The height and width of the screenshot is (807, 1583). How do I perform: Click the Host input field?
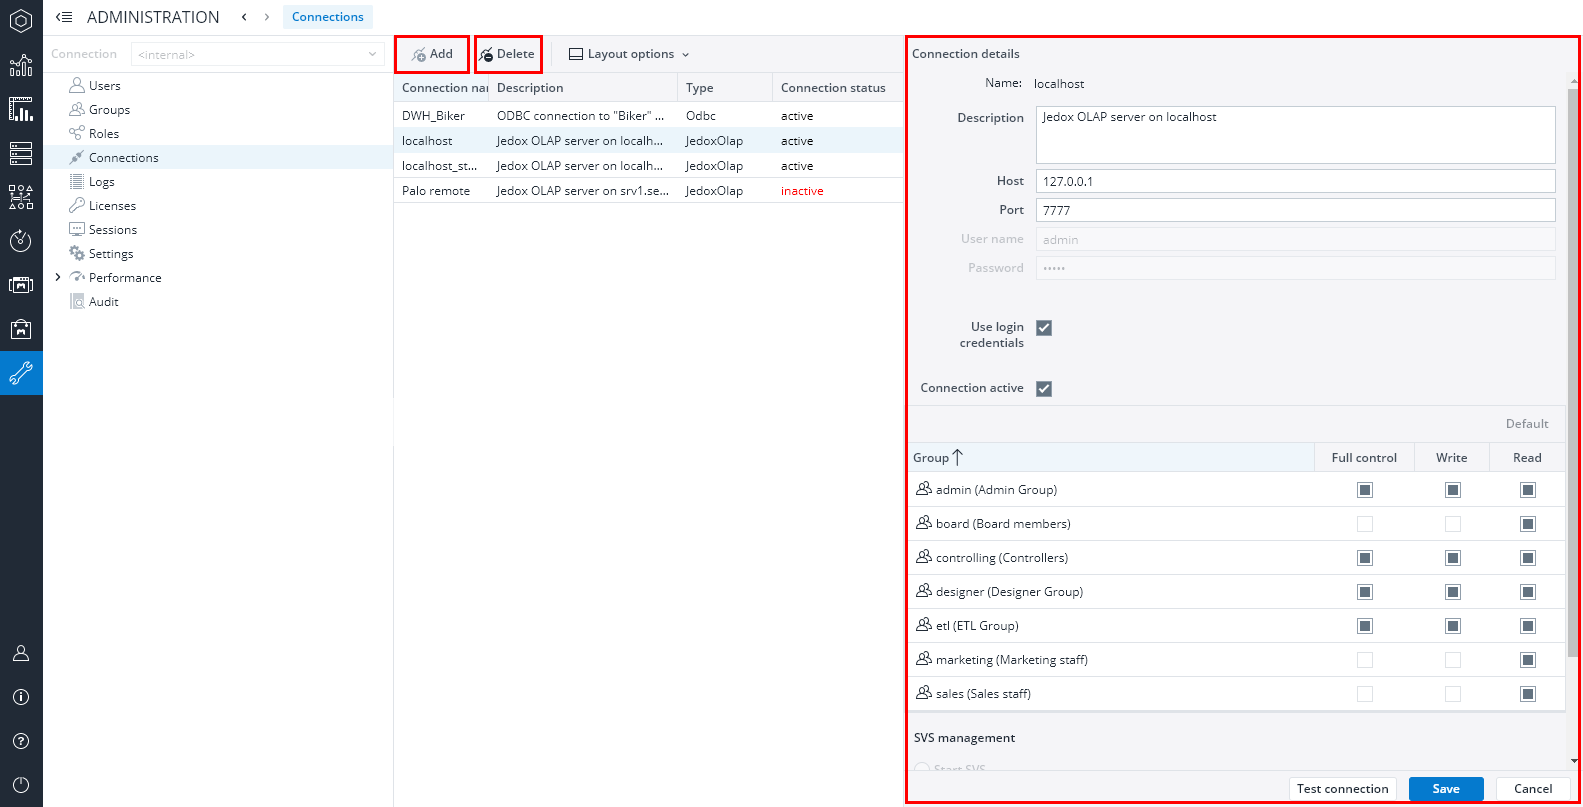point(1296,181)
